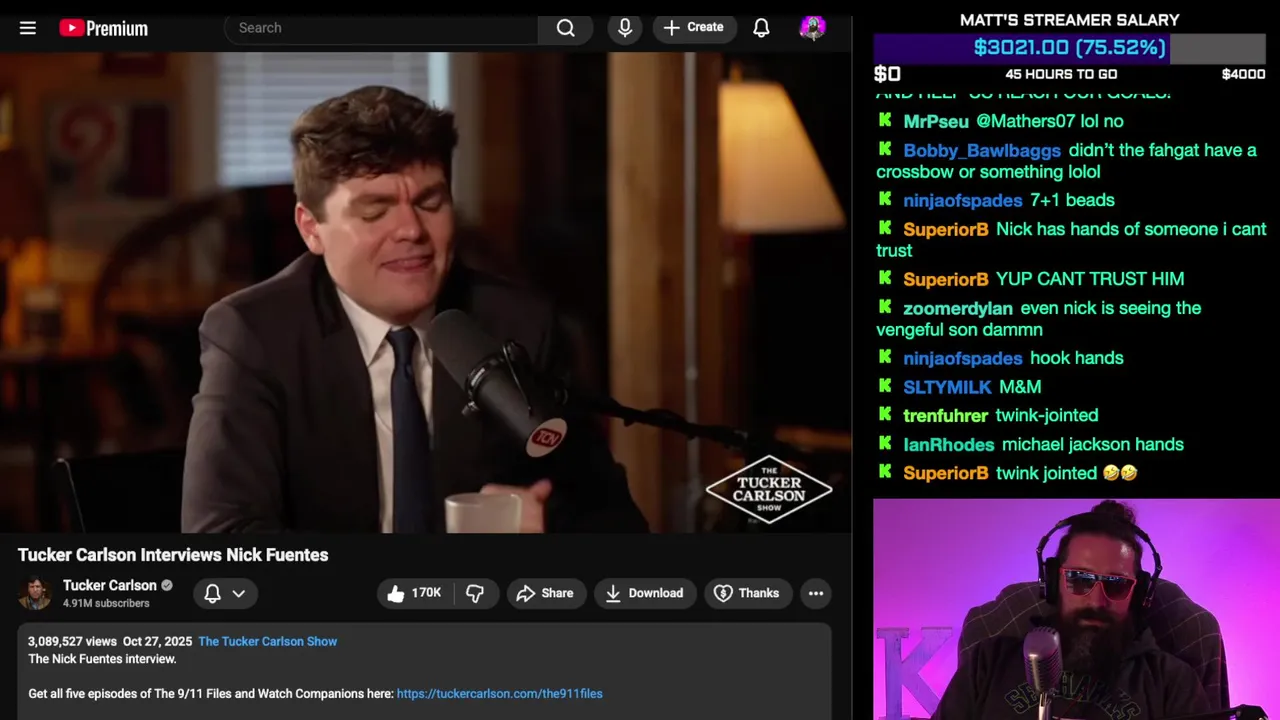Toggle the subscription notification bell
1280x720 pixels.
(212, 593)
